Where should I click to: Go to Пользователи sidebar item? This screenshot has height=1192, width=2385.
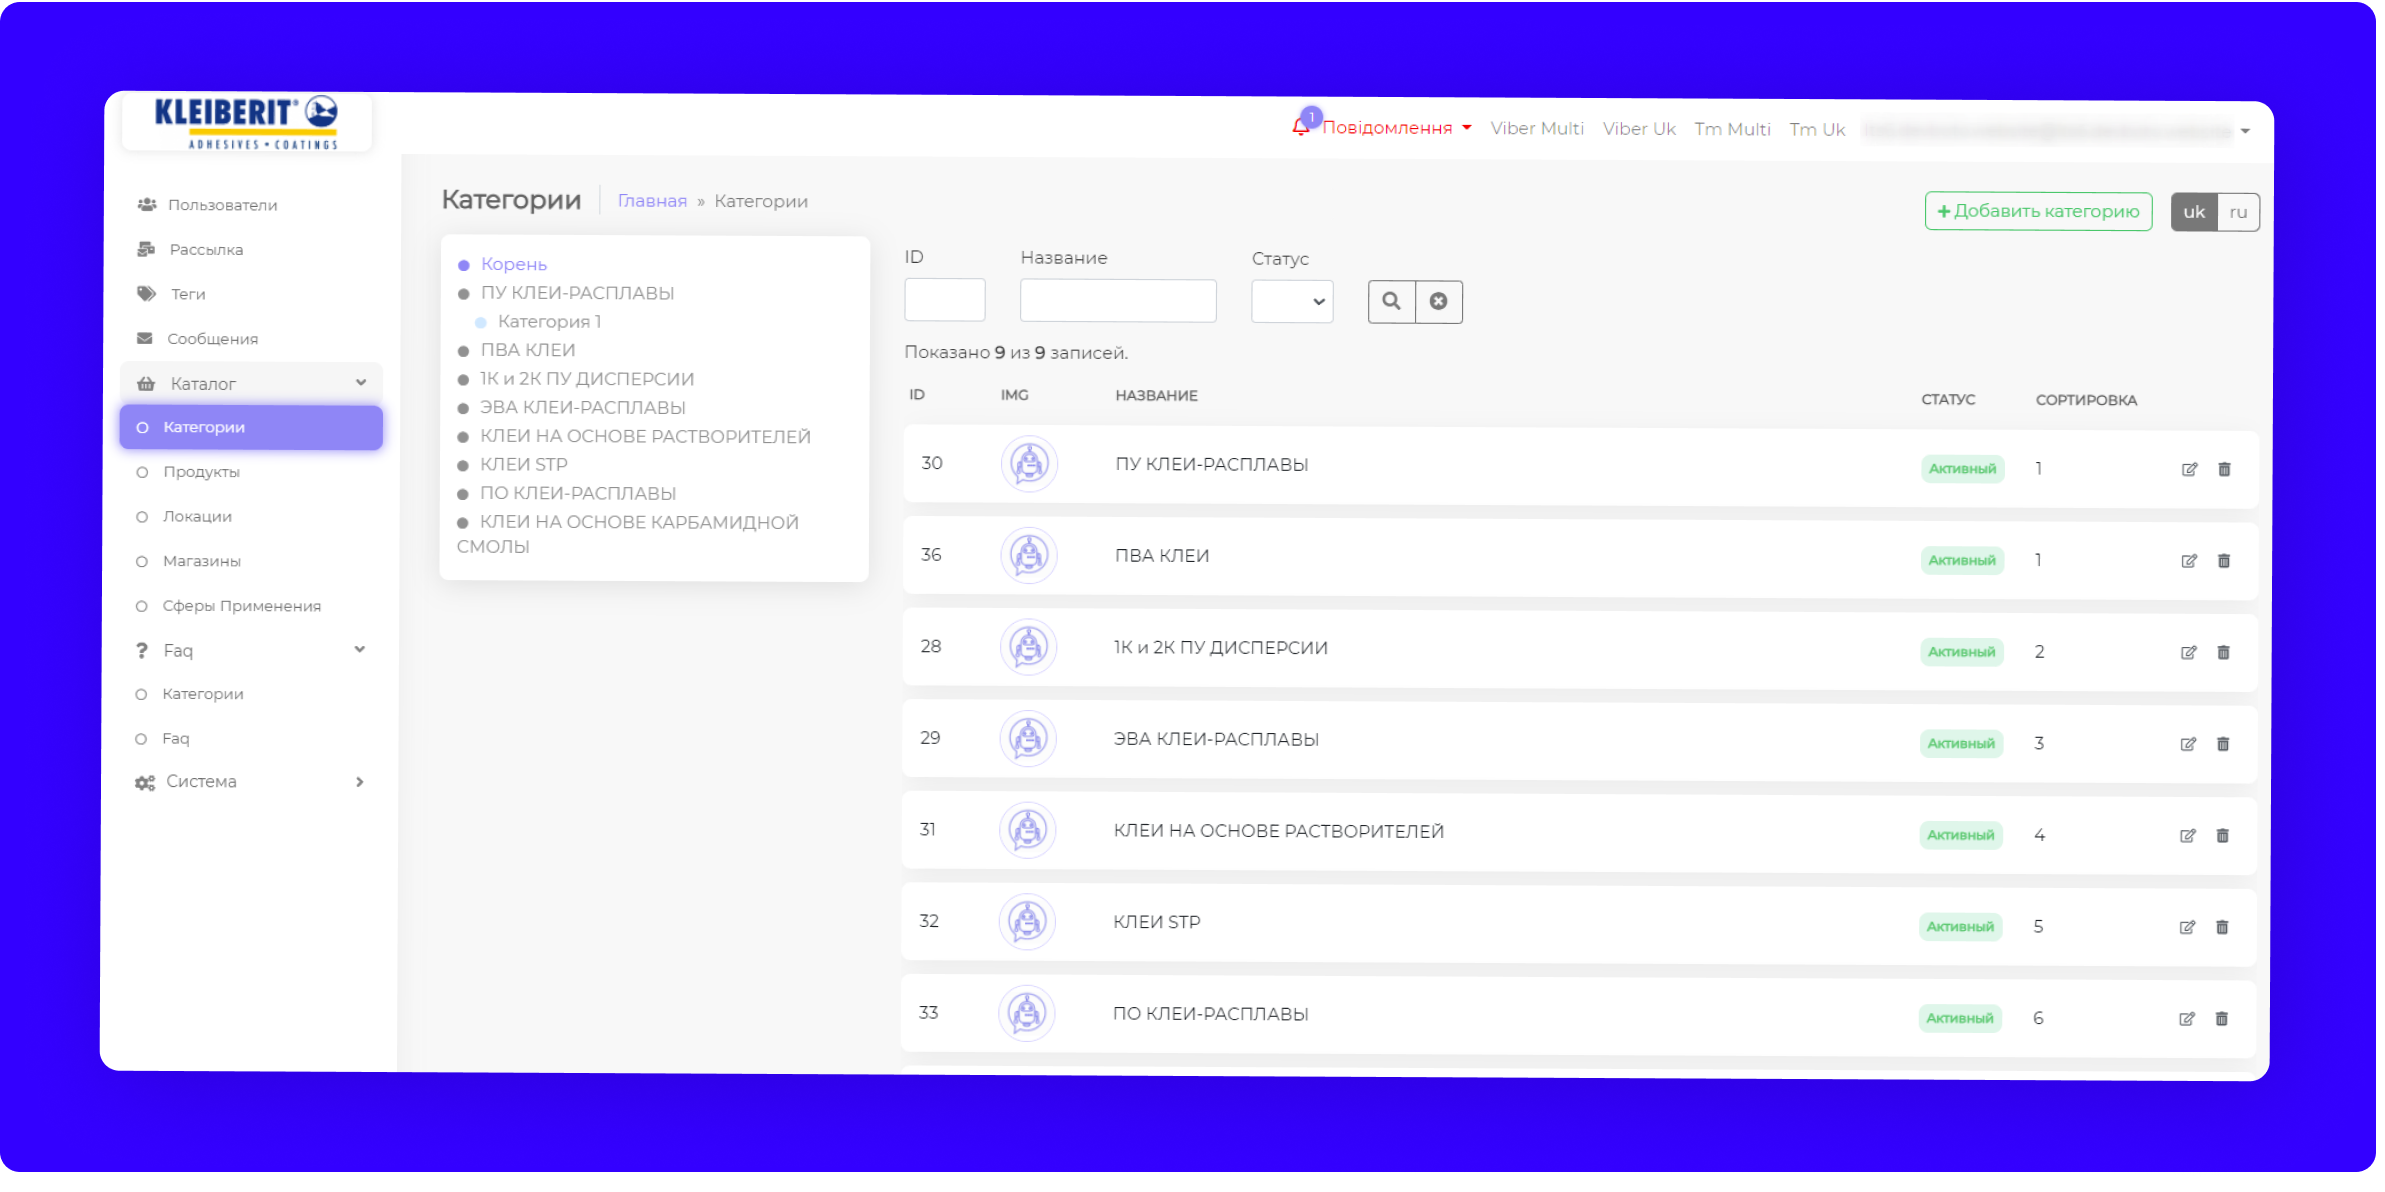tap(222, 205)
